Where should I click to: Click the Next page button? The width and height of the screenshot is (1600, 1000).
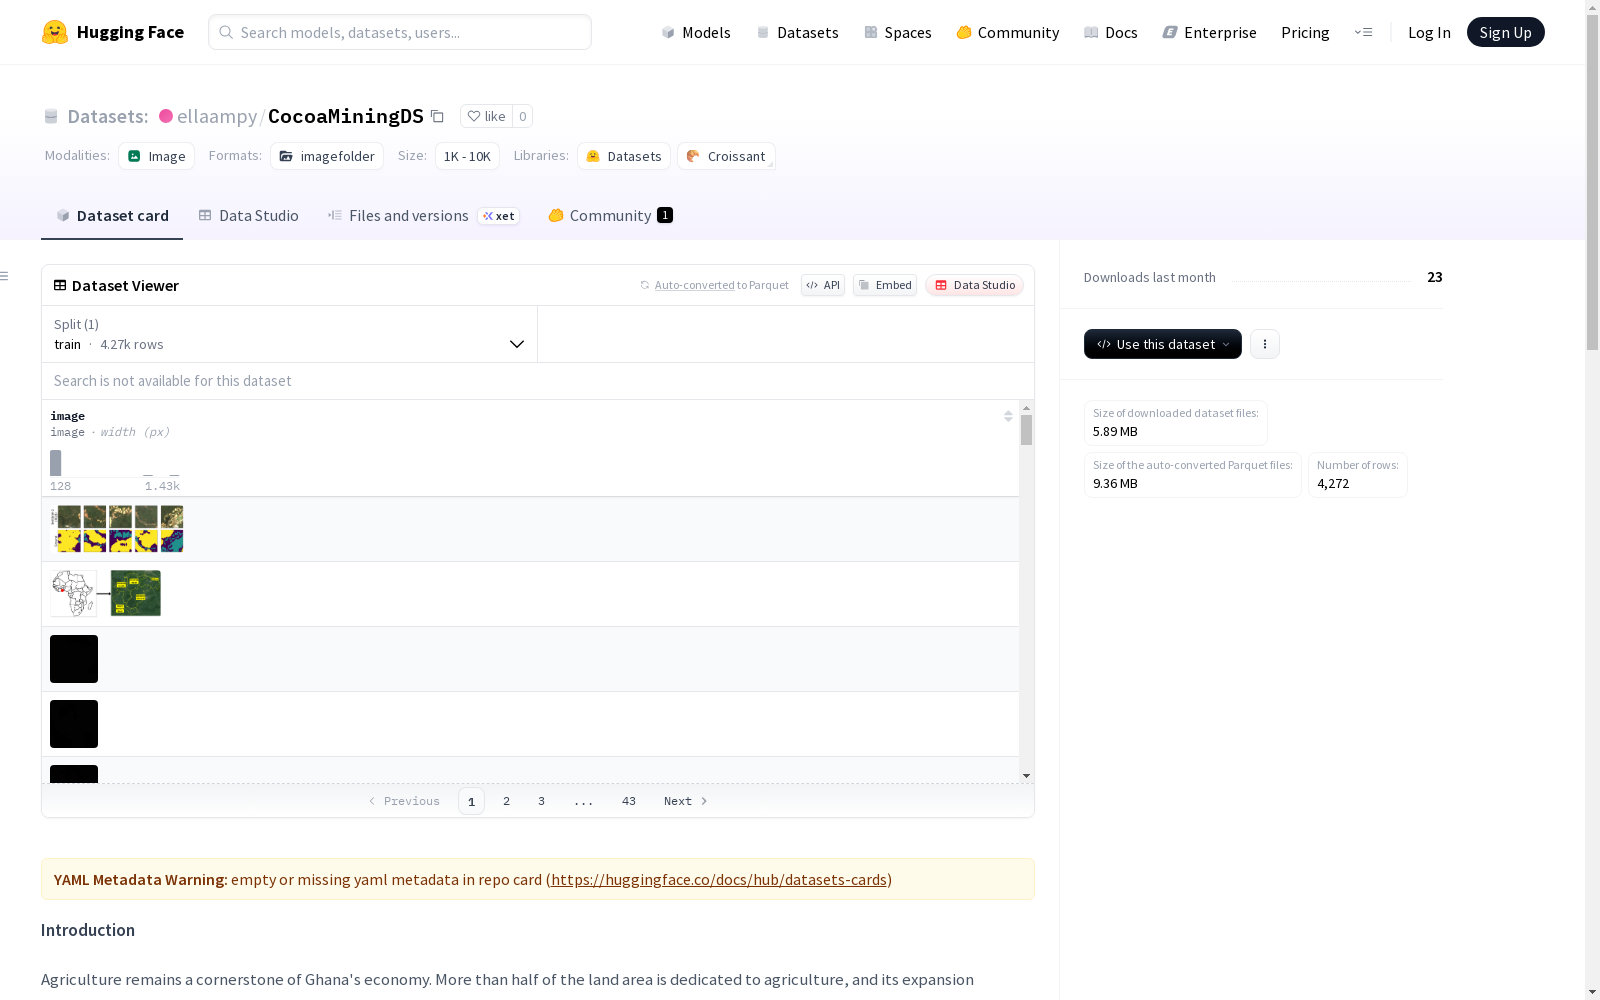coord(686,801)
